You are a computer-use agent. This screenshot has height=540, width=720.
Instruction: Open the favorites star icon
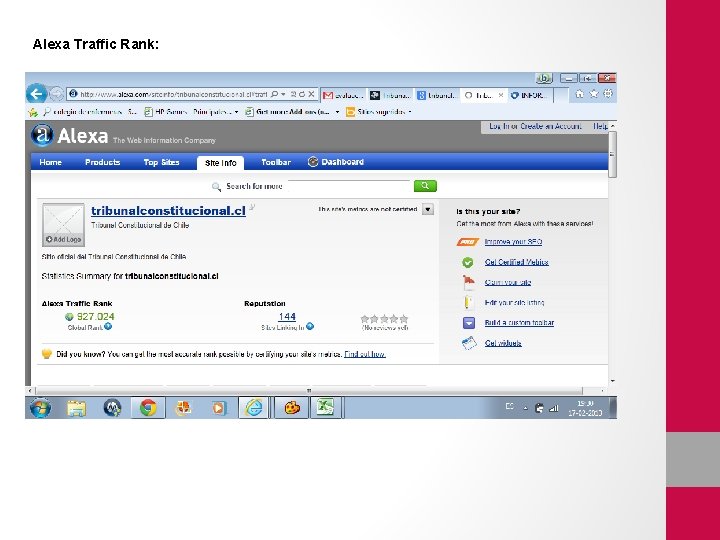point(594,94)
